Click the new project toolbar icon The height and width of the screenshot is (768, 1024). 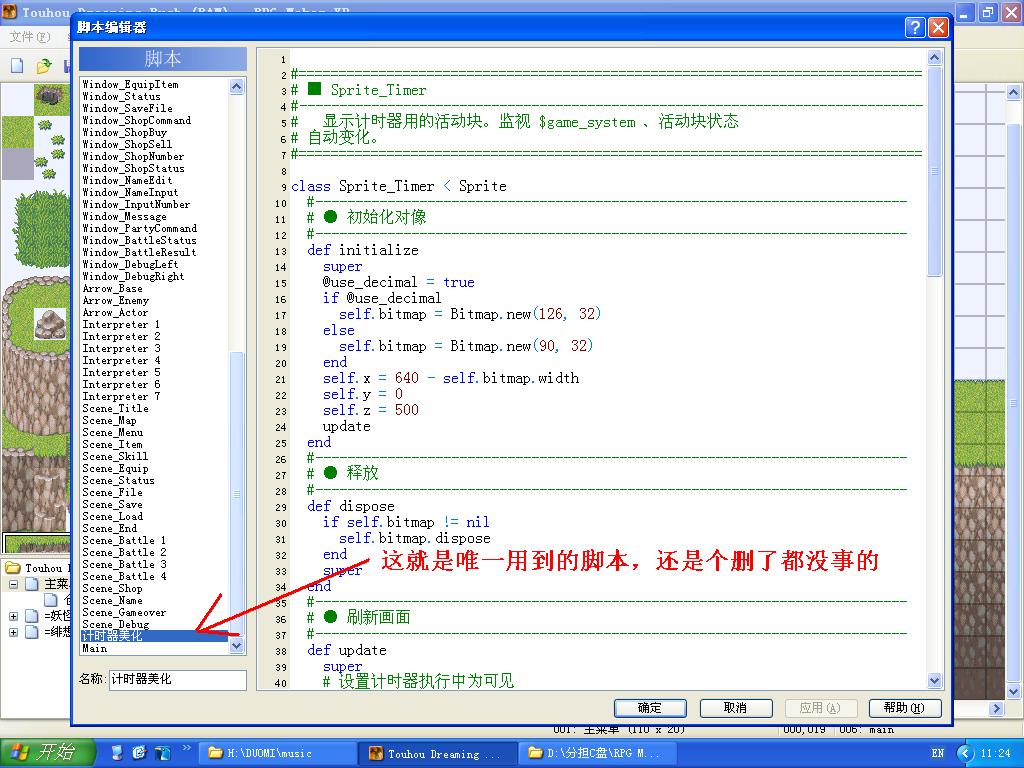click(x=18, y=65)
